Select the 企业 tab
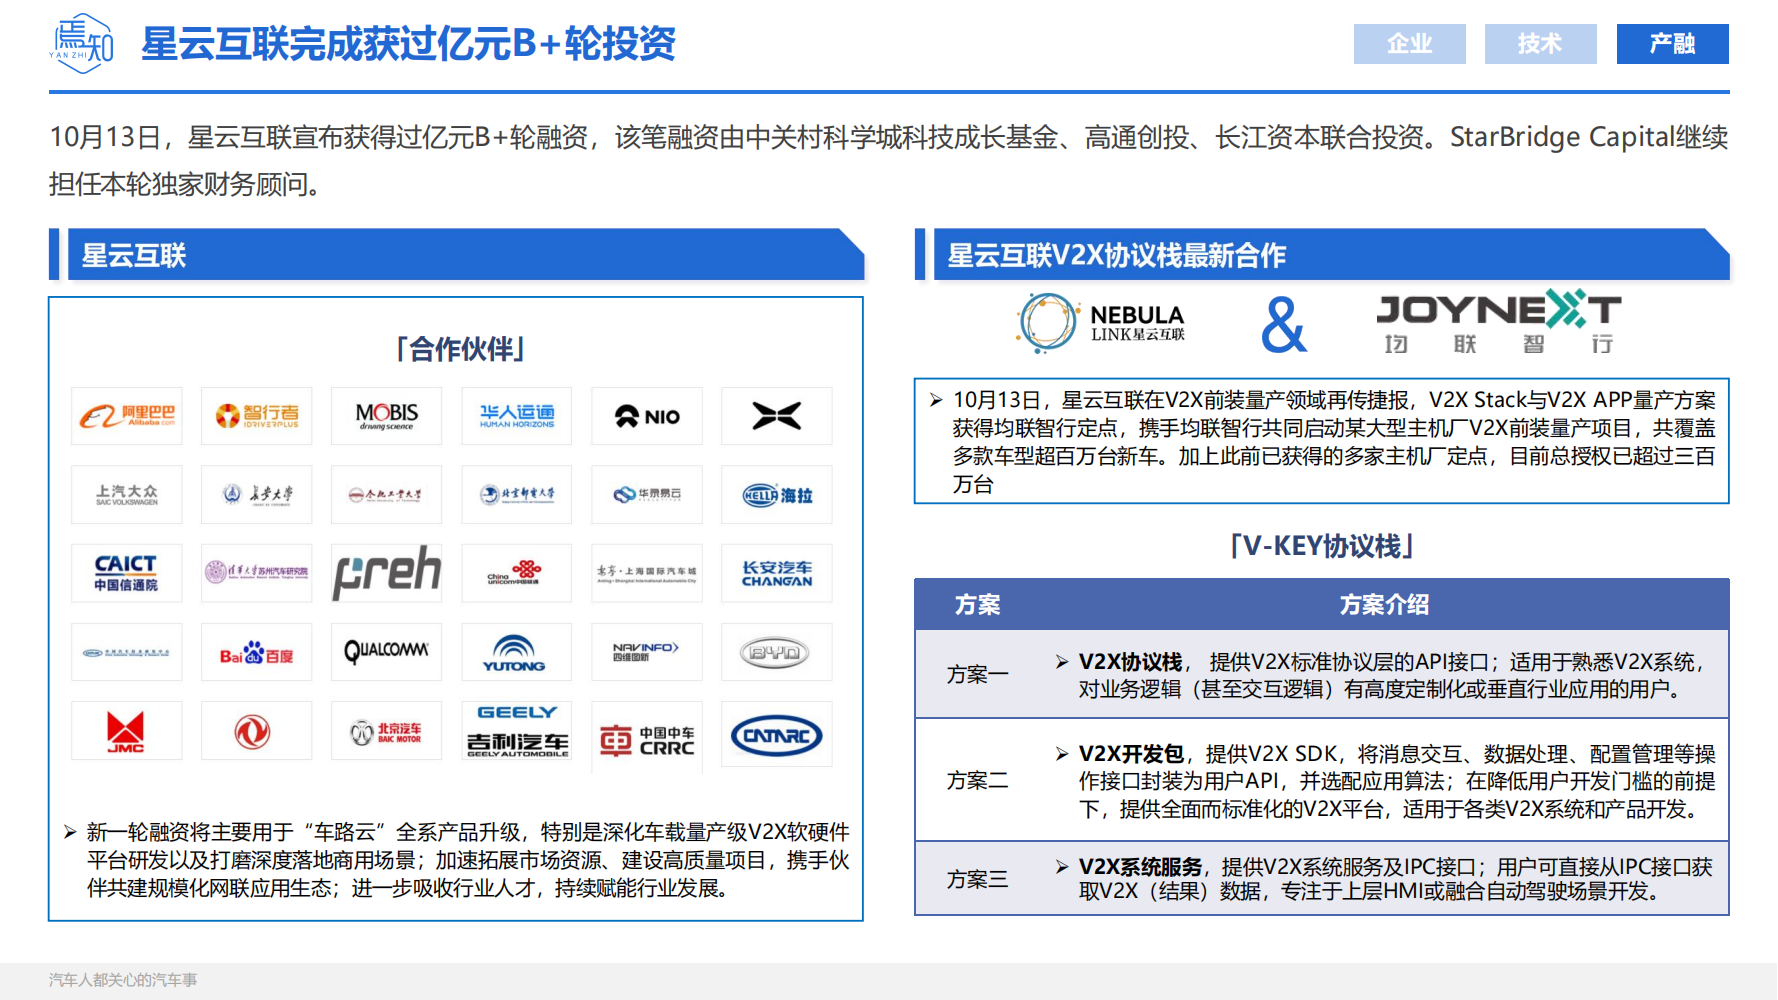This screenshot has width=1778, height=1000. tap(1409, 44)
